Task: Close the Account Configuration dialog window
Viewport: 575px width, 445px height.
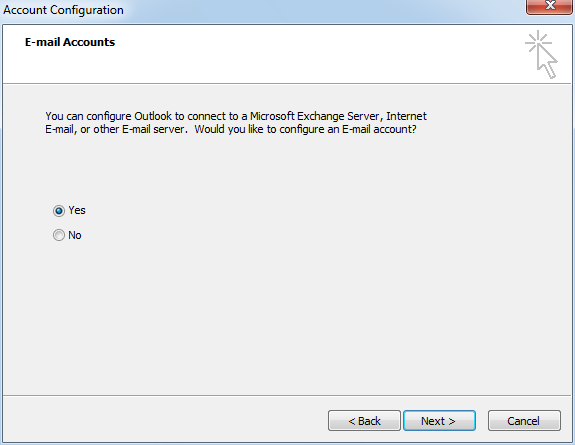Action: [549, 6]
